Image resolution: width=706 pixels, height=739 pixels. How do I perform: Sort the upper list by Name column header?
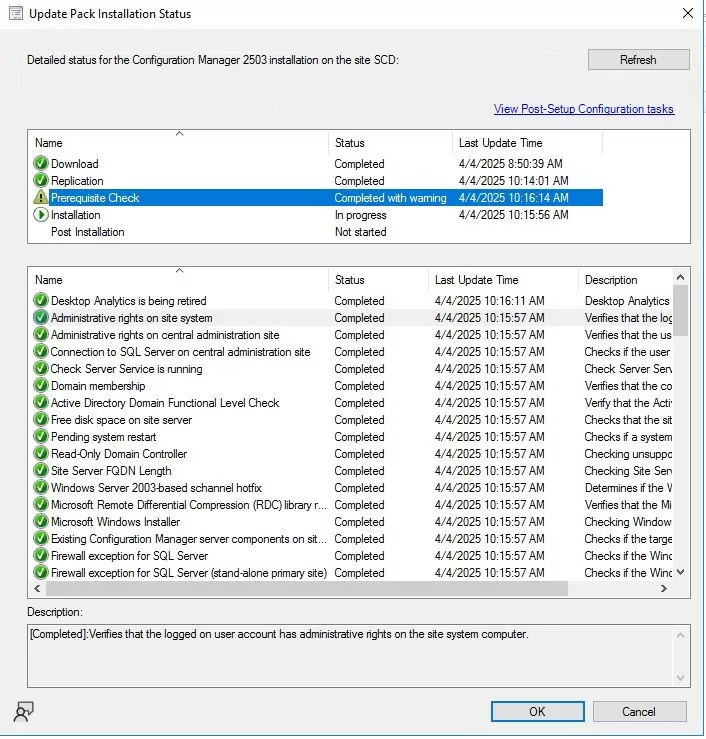click(179, 143)
